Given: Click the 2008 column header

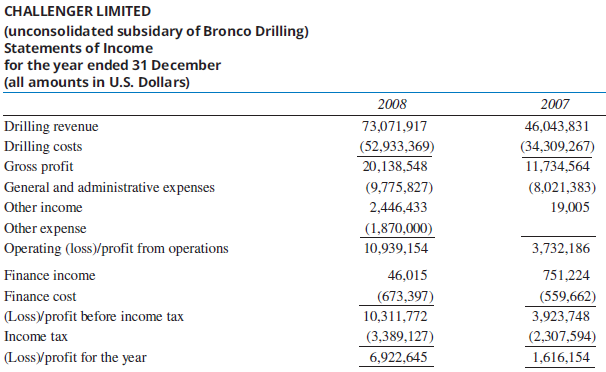Looking at the screenshot, I should [x=392, y=104].
